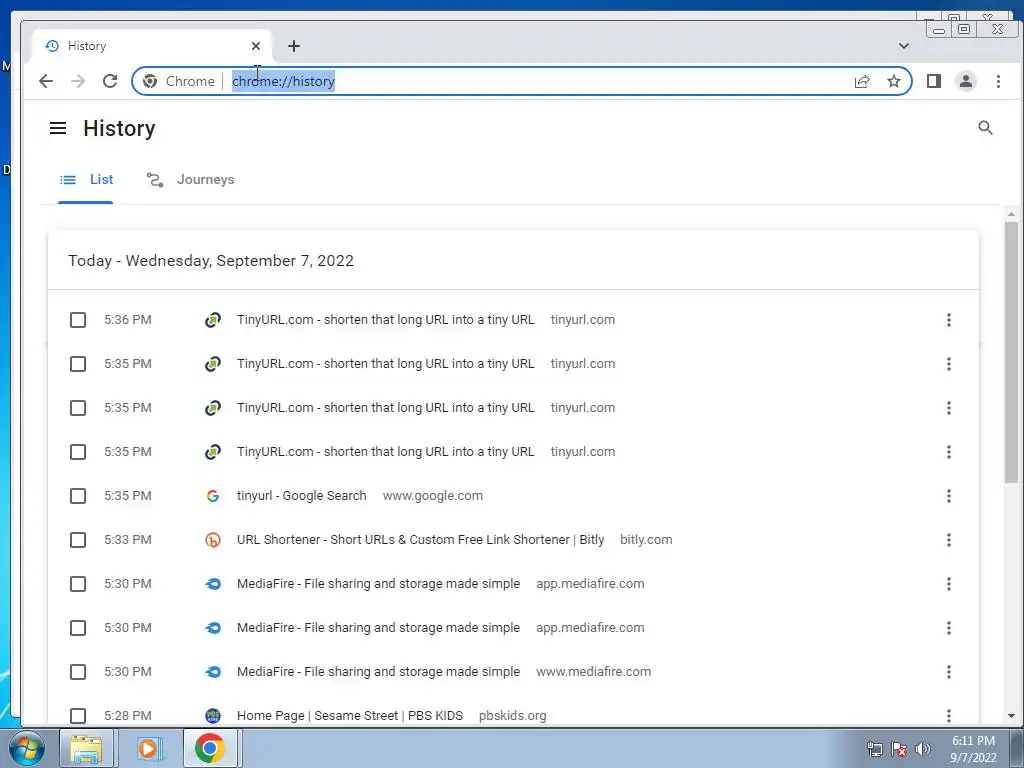
Task: Click the PBS KIDS favicon
Action: coord(213,716)
